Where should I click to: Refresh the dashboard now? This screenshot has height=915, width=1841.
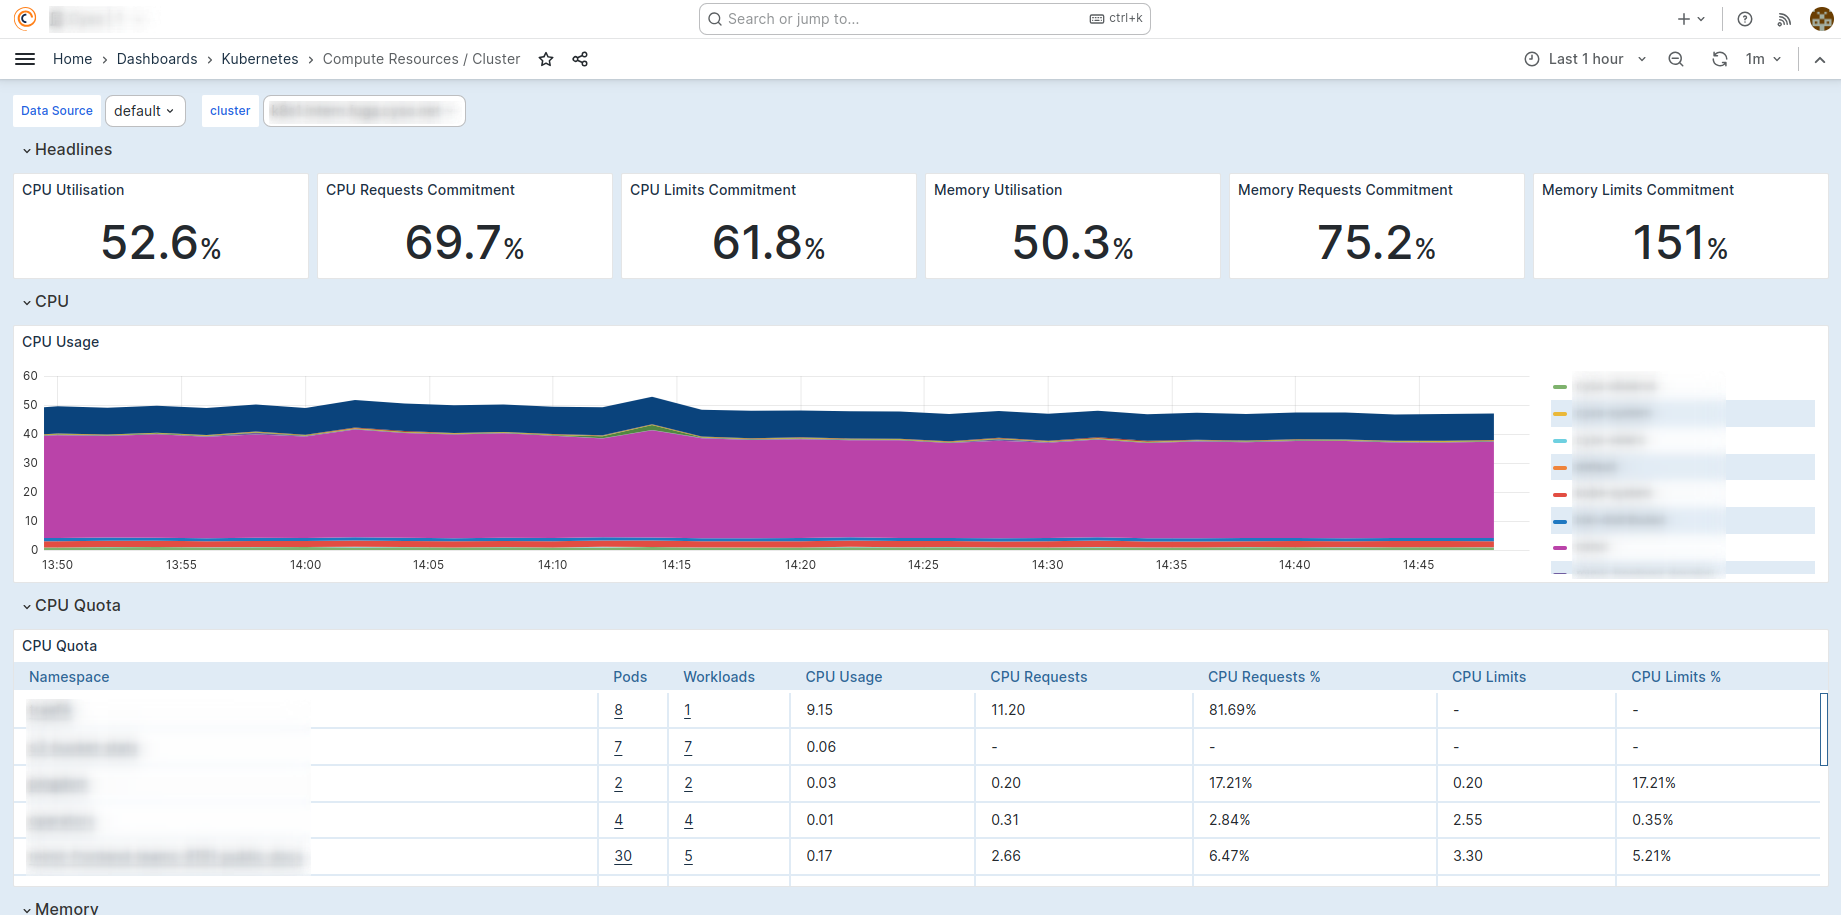pyautogui.click(x=1719, y=59)
